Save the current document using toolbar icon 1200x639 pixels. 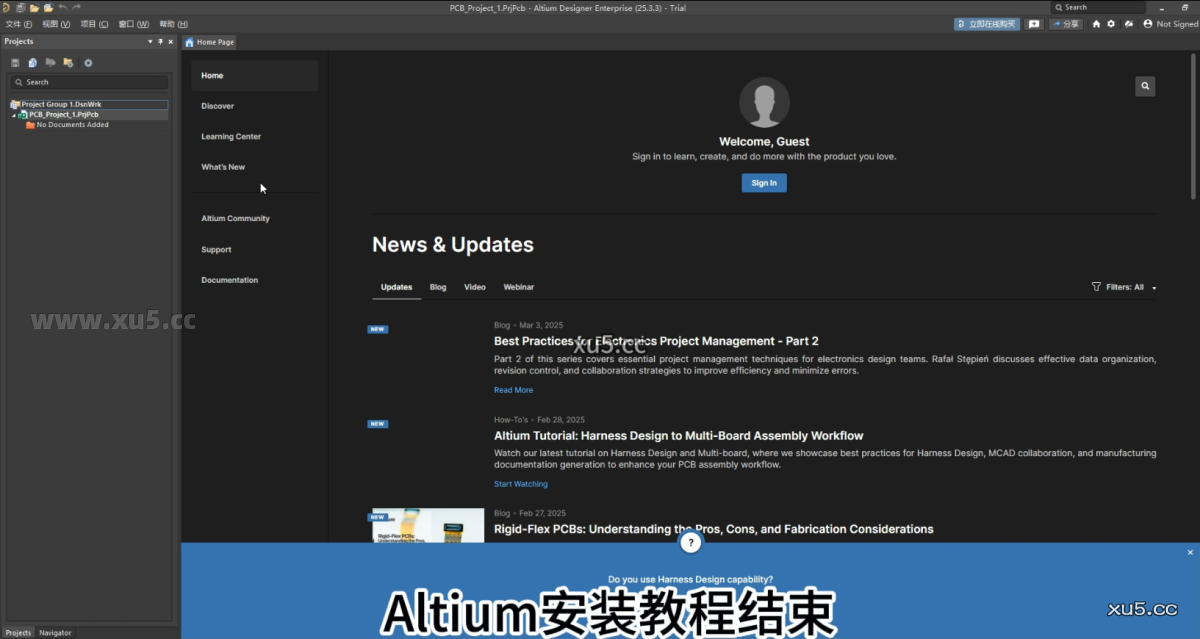click(x=21, y=7)
